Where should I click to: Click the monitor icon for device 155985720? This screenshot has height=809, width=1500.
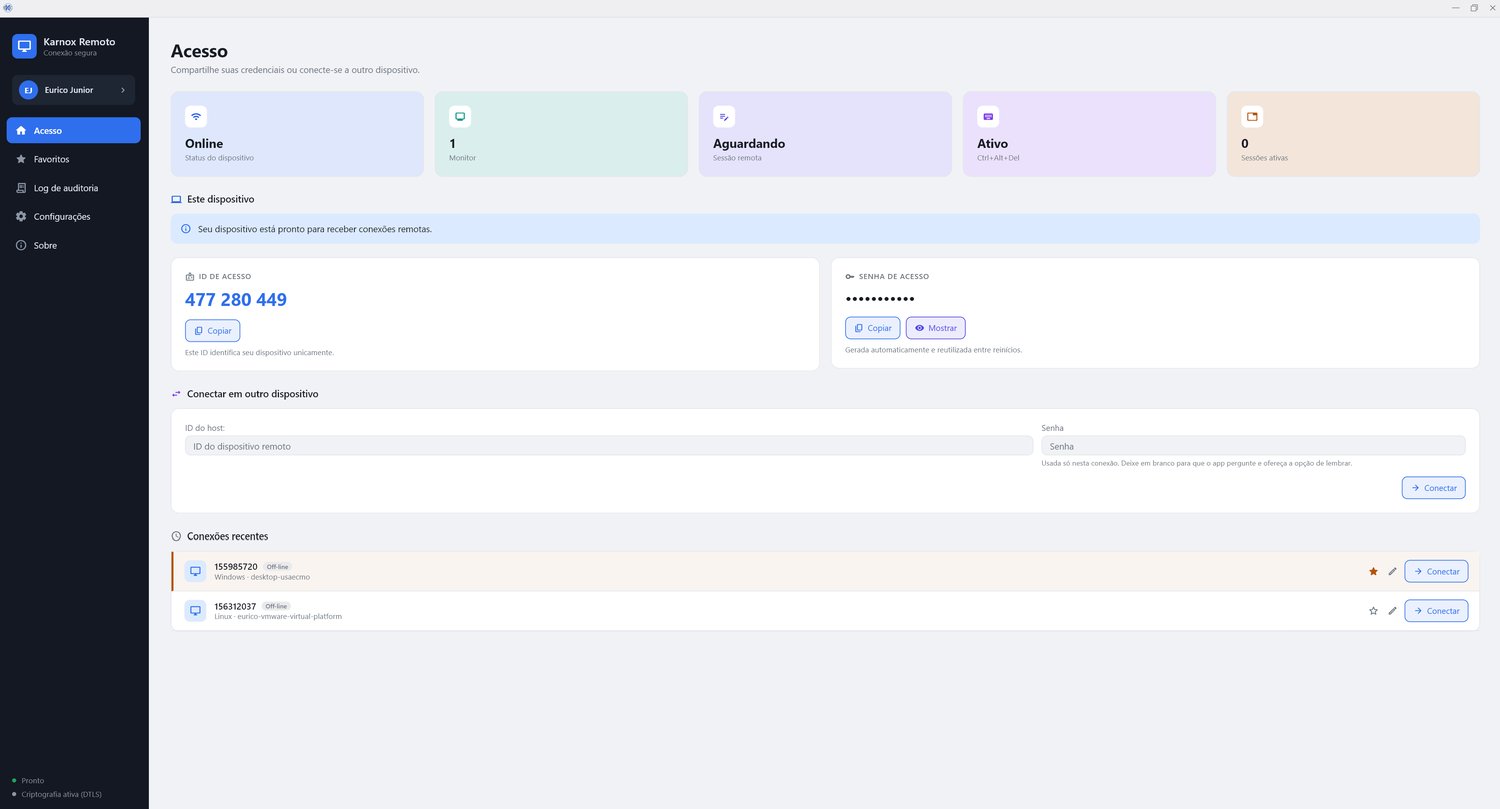click(196, 571)
